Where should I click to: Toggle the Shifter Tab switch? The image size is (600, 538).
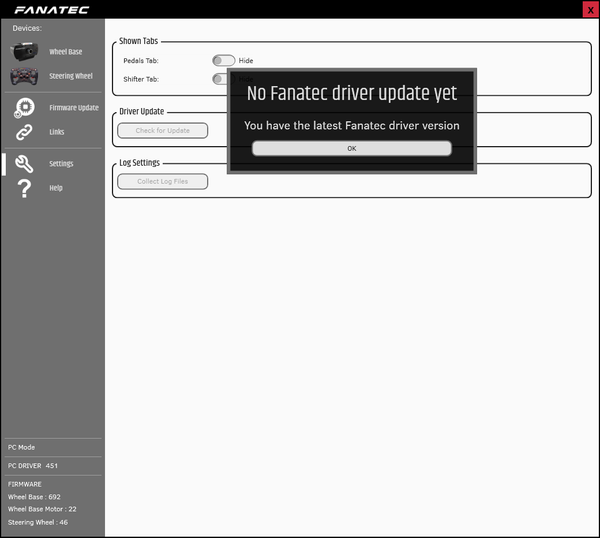(220, 79)
